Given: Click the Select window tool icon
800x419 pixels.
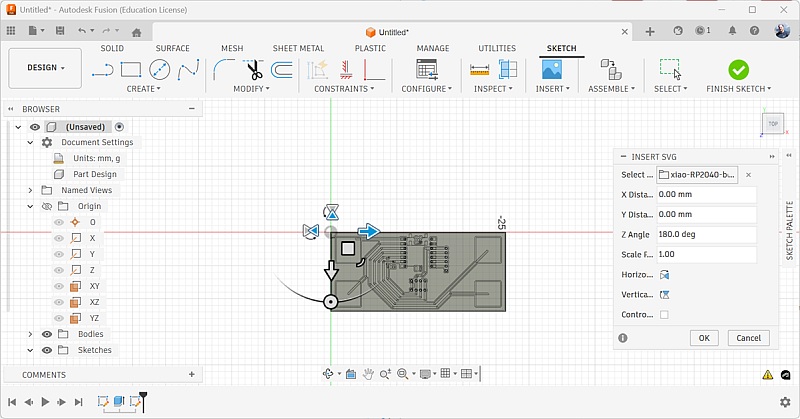Looking at the screenshot, I should pyautogui.click(x=670, y=69).
